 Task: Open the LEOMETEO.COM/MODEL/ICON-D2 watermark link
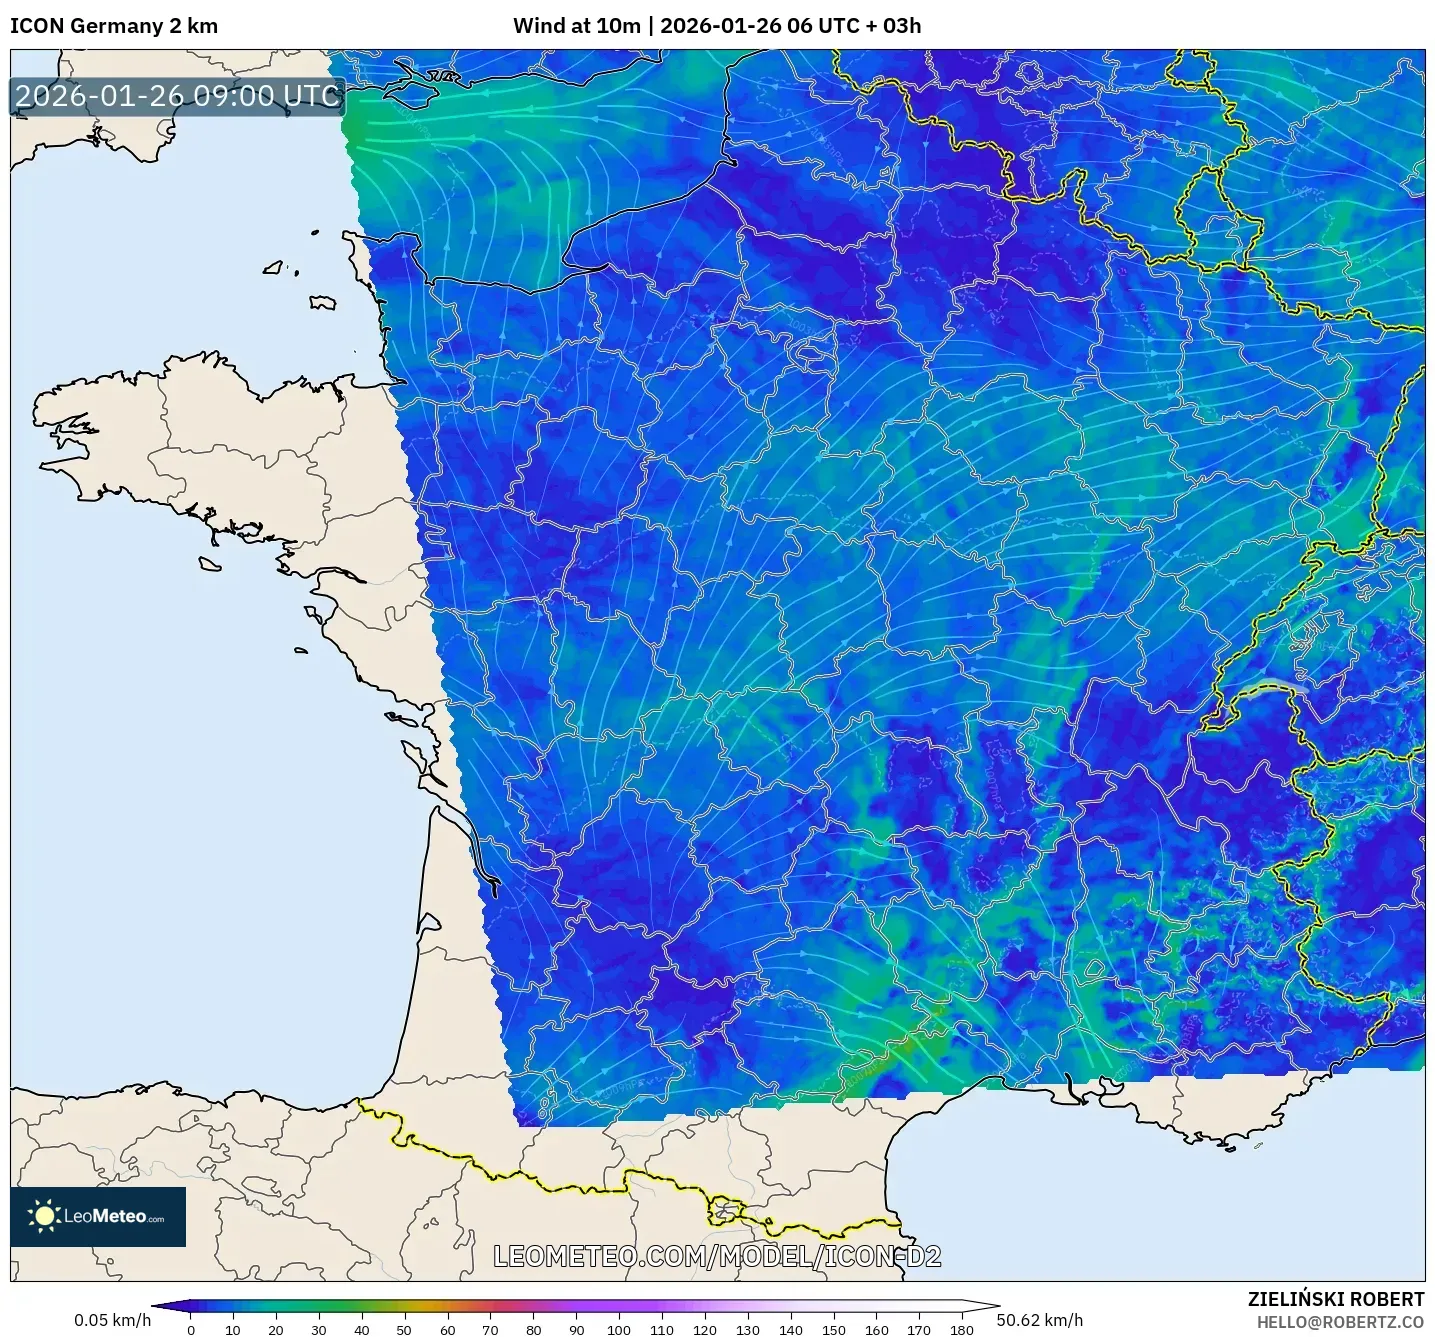(717, 1256)
